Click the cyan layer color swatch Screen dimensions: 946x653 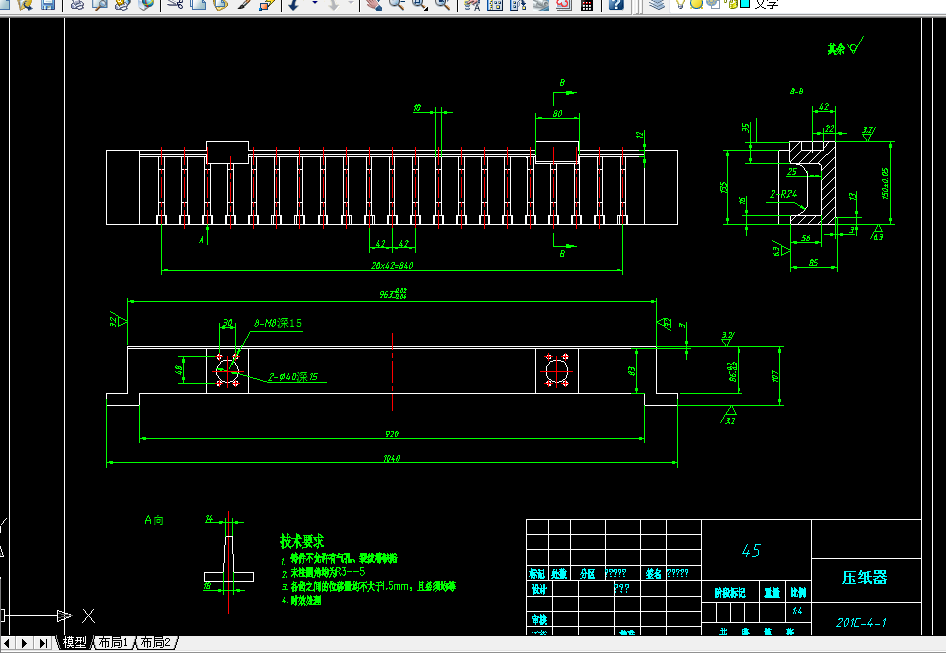(x=745, y=4)
